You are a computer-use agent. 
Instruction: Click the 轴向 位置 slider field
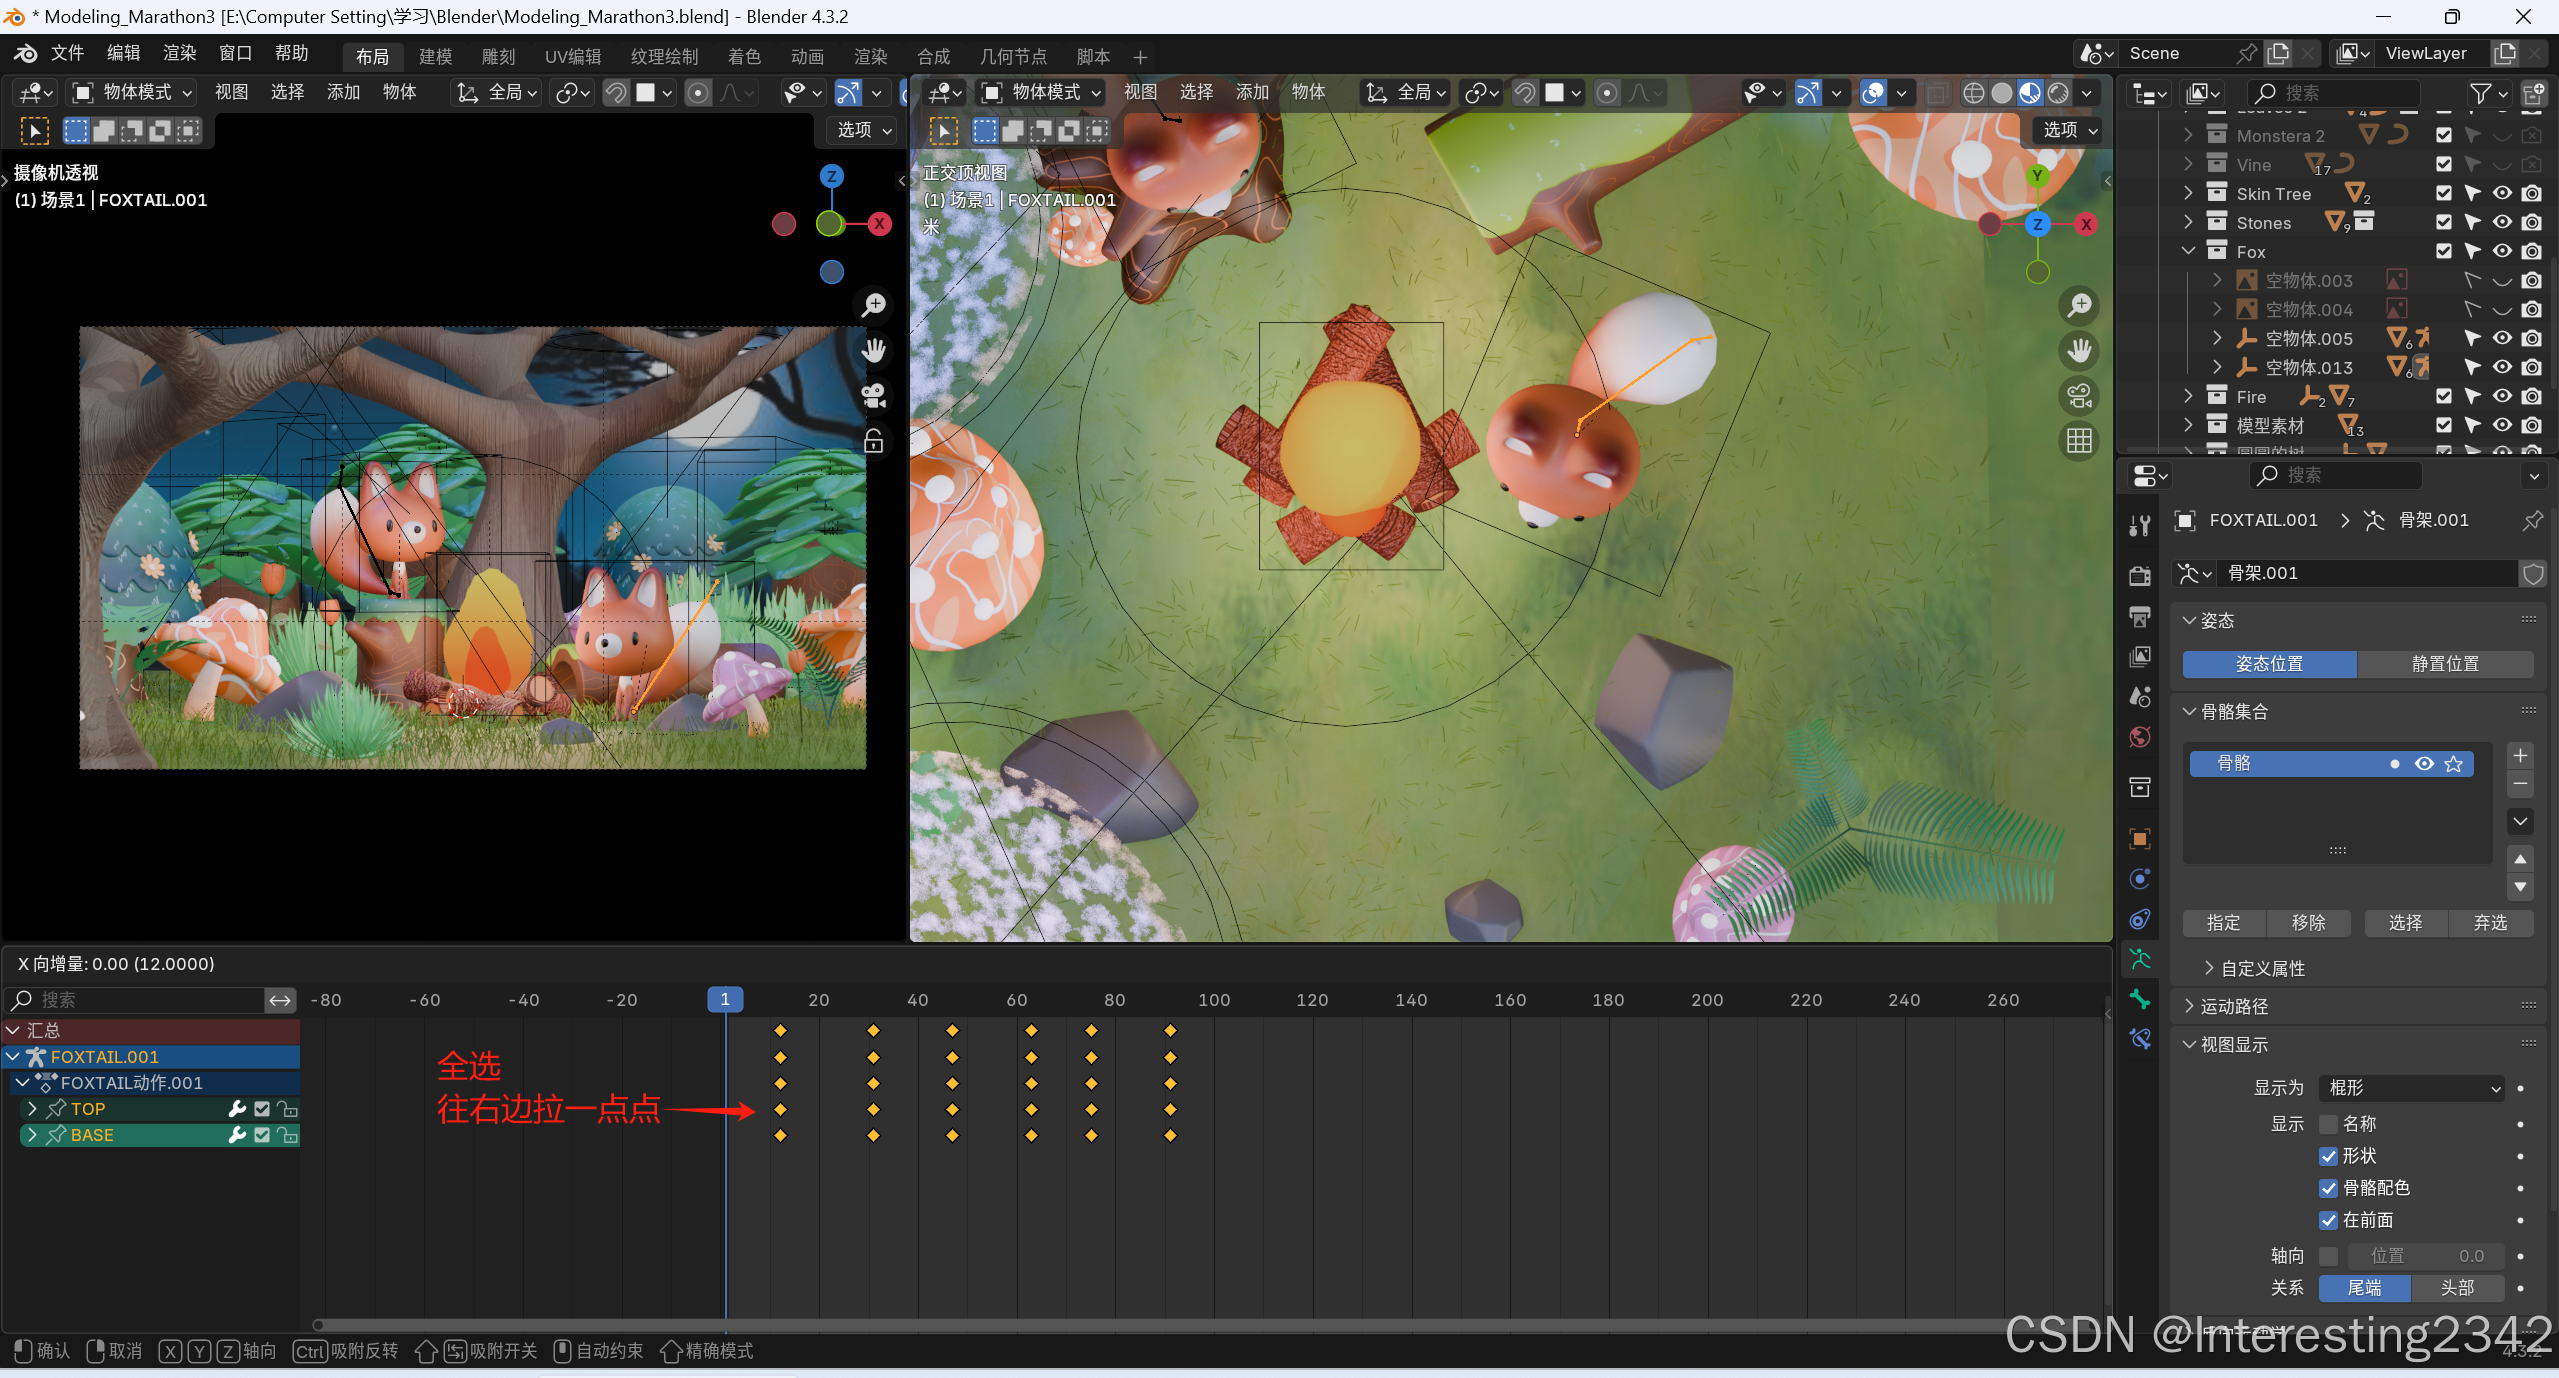[x=2425, y=1256]
